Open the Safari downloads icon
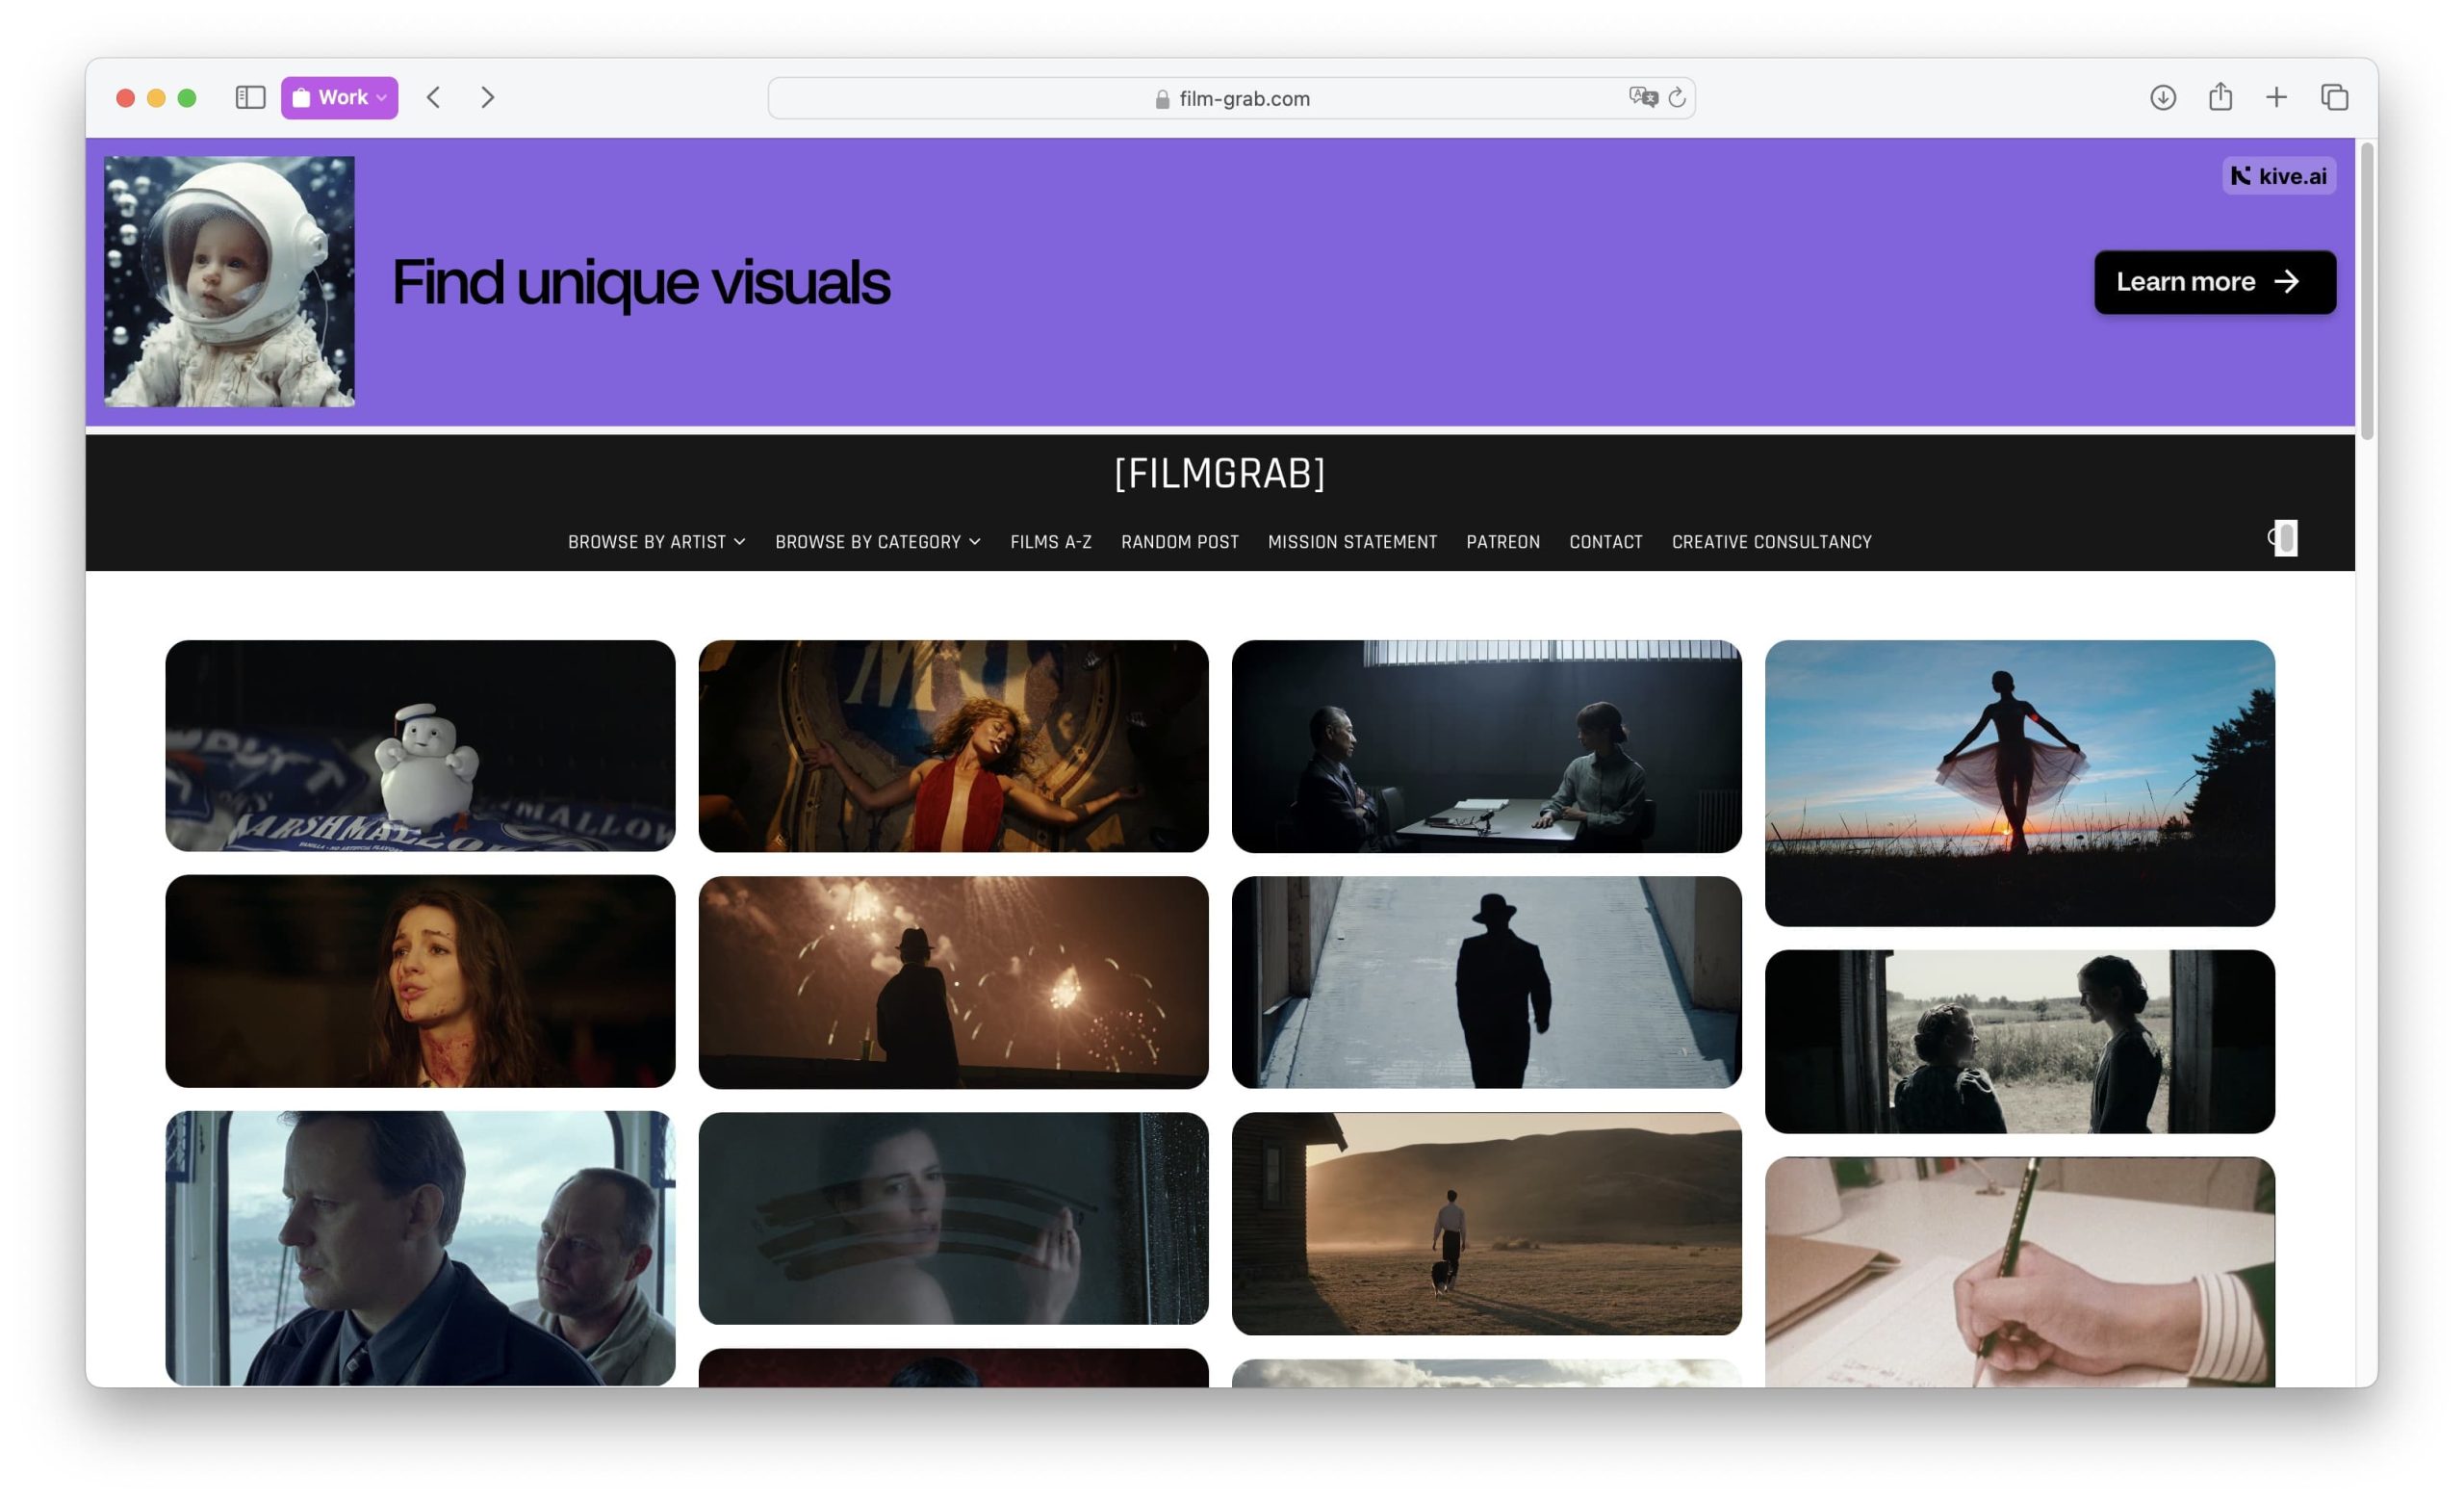The image size is (2464, 1501). 2162,97
